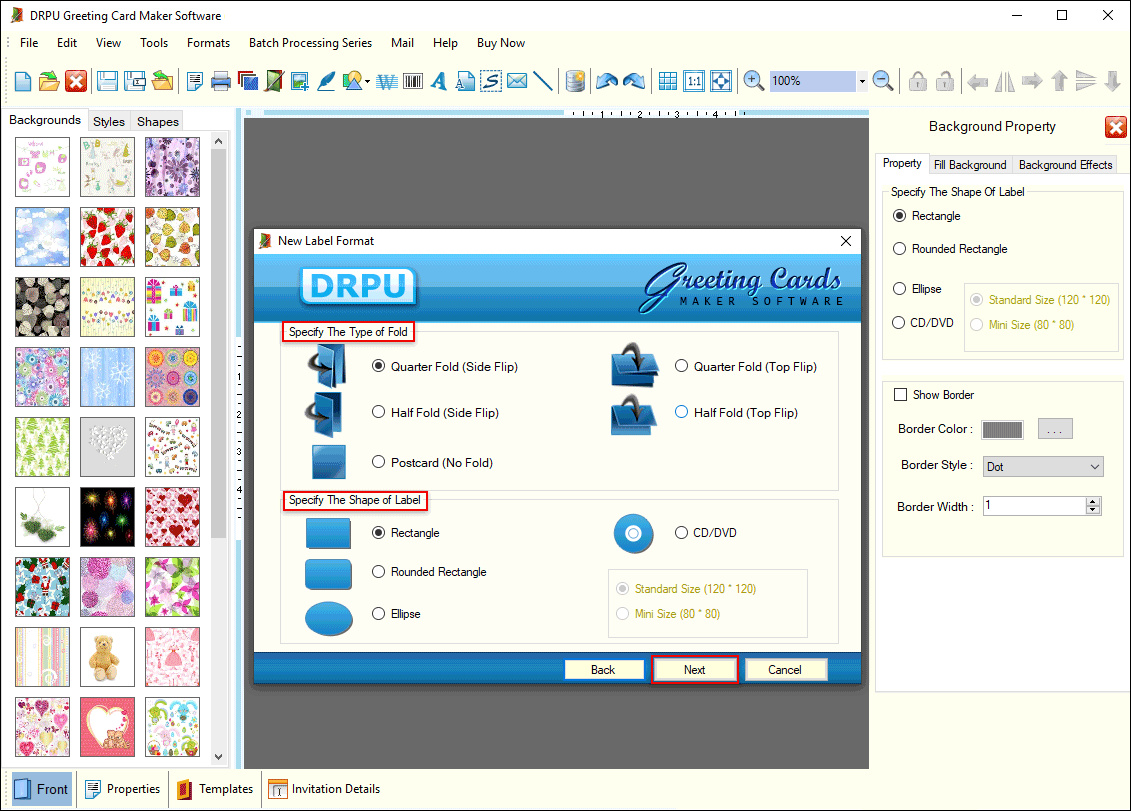The image size is (1131, 811).
Task: Click the selection S tool icon
Action: click(x=490, y=81)
